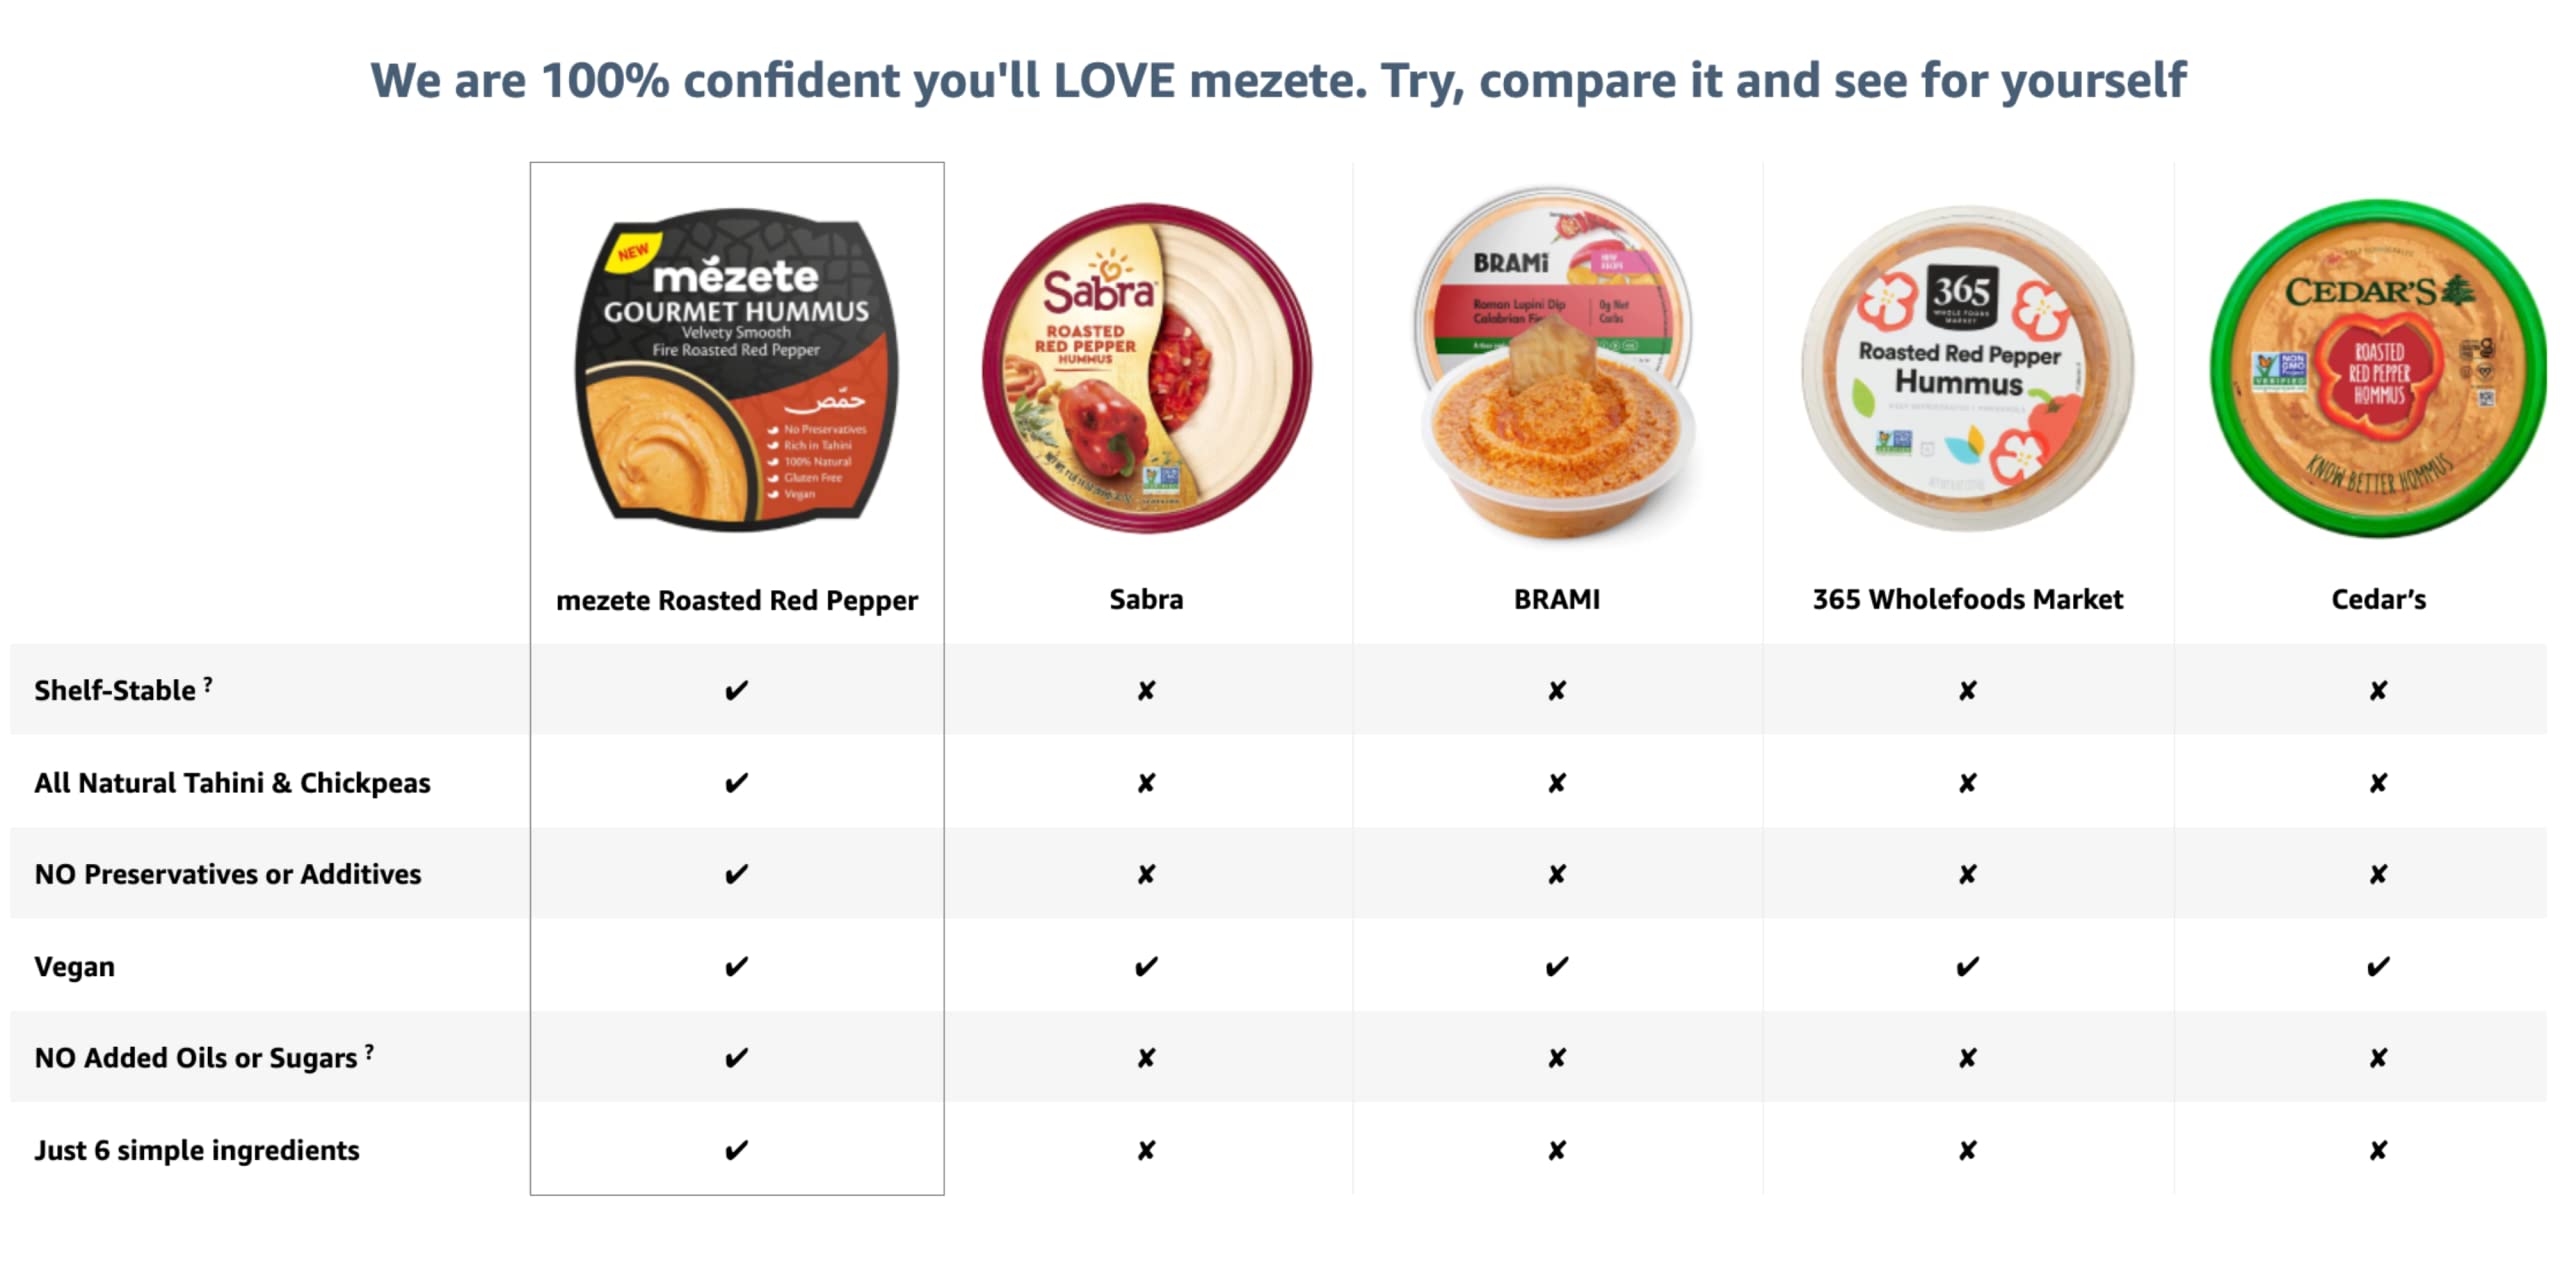Click the question mark next to Shelf-Stable
The height and width of the screenshot is (1280, 2560).
[208, 685]
